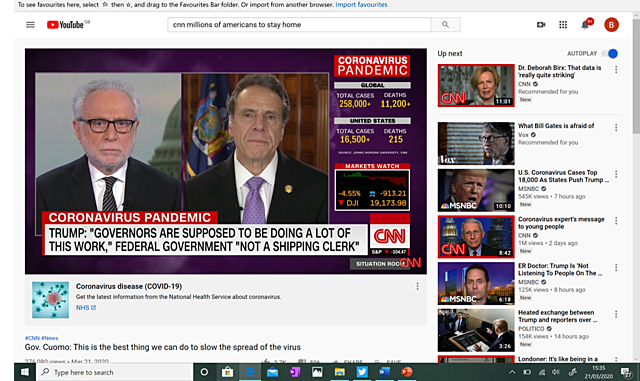Open options for the ER Doctor video
The image size is (640, 381).
click(616, 268)
